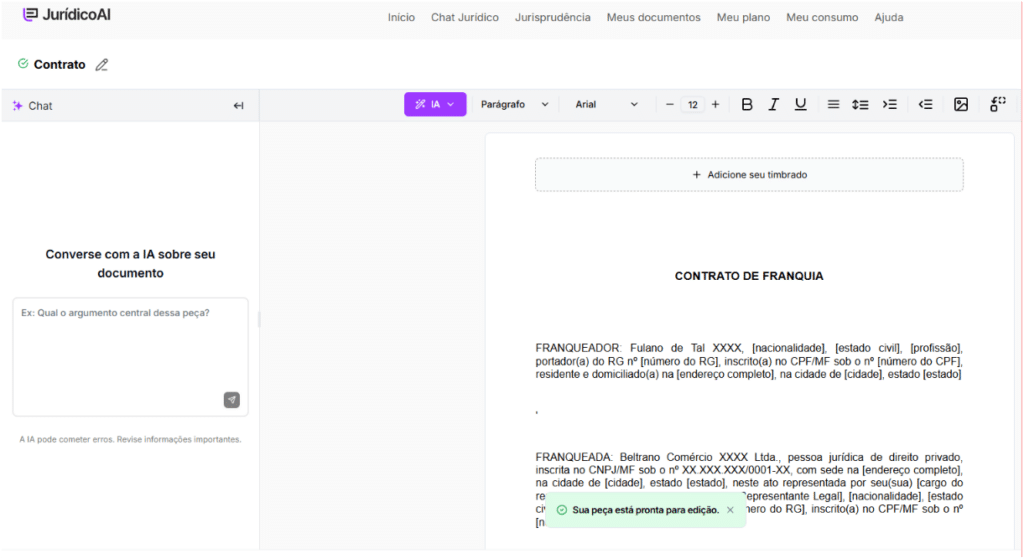Open Jurisprudência in the top menu
Screen dimensions: 1024x559
pyautogui.click(x=552, y=18)
